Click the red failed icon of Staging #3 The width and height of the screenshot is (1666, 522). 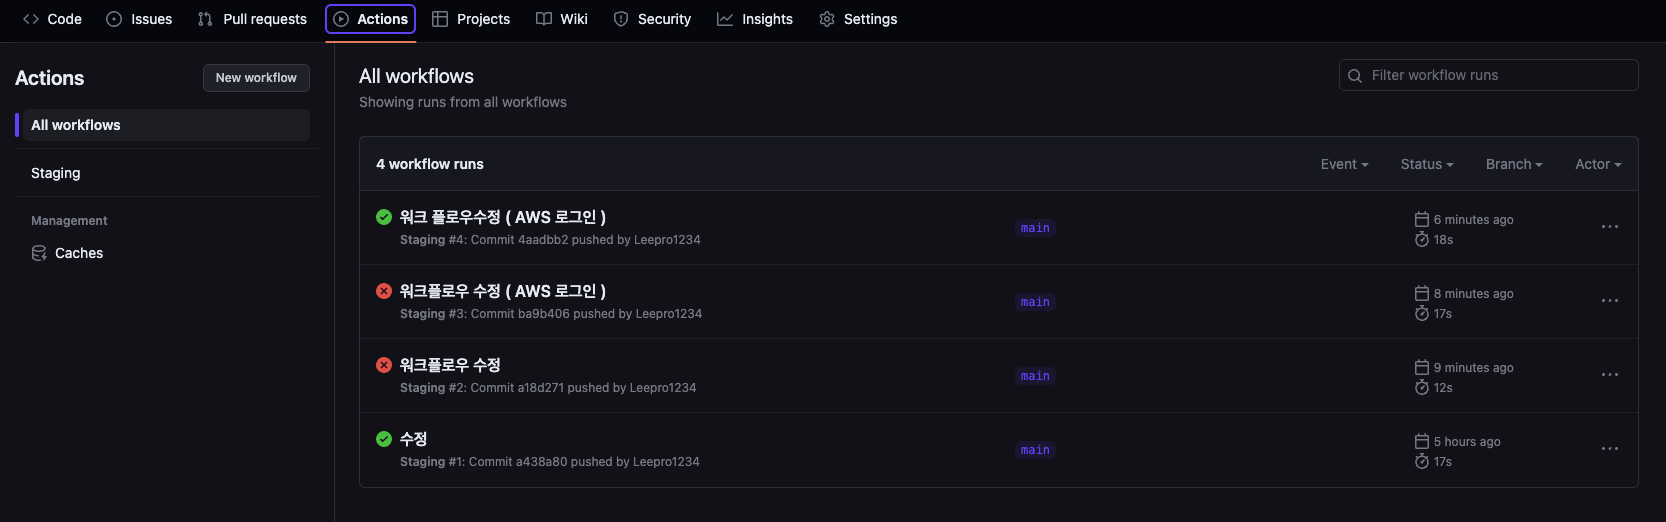point(384,291)
